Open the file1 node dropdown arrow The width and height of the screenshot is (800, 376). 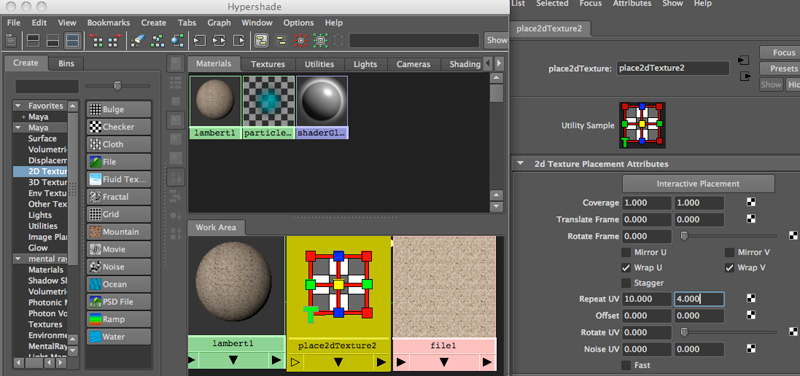point(444,362)
